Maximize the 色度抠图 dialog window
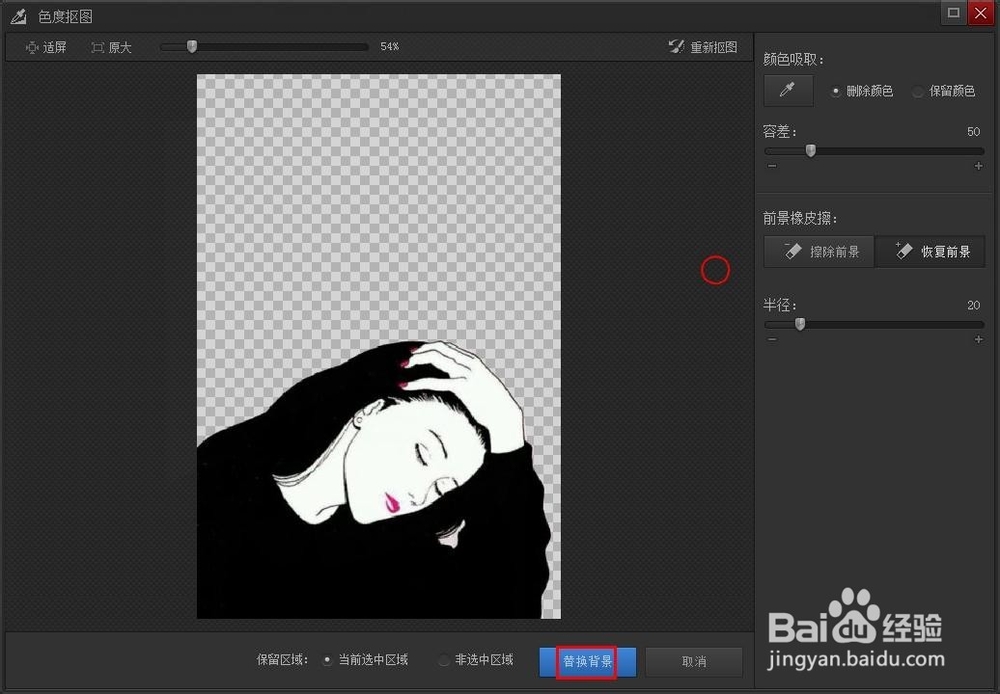Image resolution: width=1000 pixels, height=694 pixels. 953,13
